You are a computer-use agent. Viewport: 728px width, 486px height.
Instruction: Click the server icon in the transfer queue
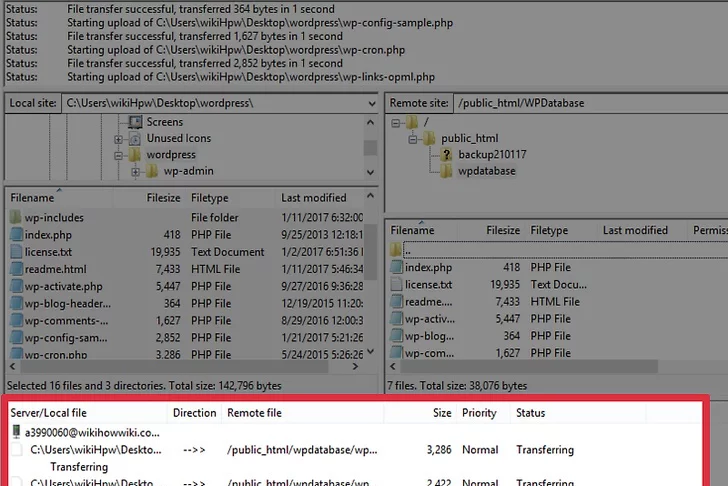16,432
